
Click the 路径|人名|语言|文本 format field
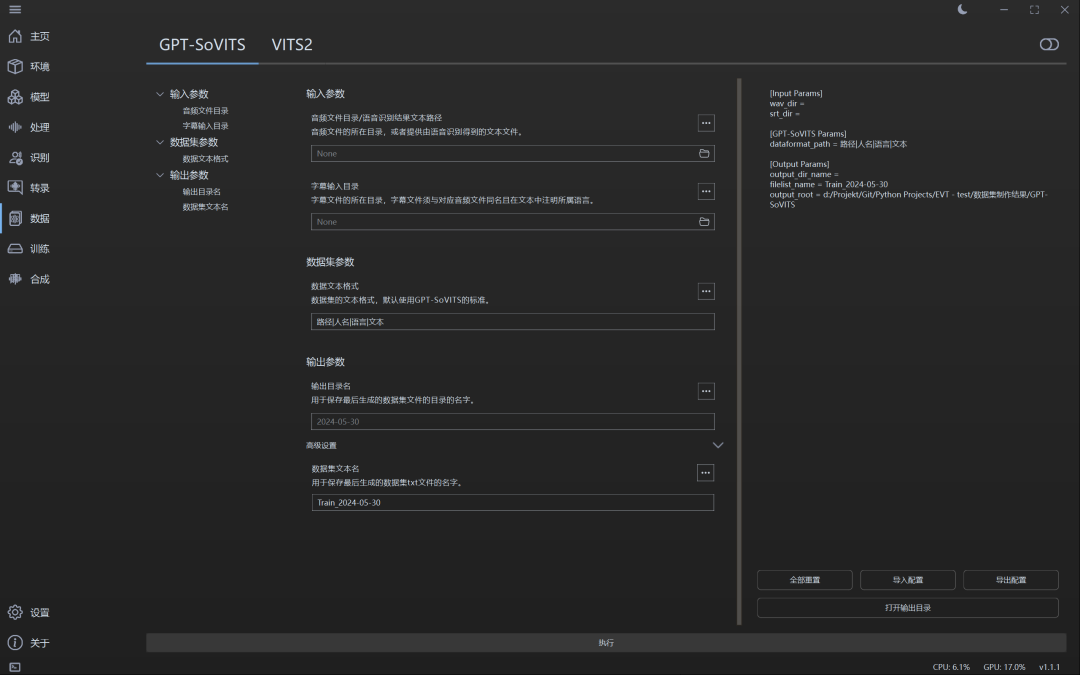tap(512, 322)
